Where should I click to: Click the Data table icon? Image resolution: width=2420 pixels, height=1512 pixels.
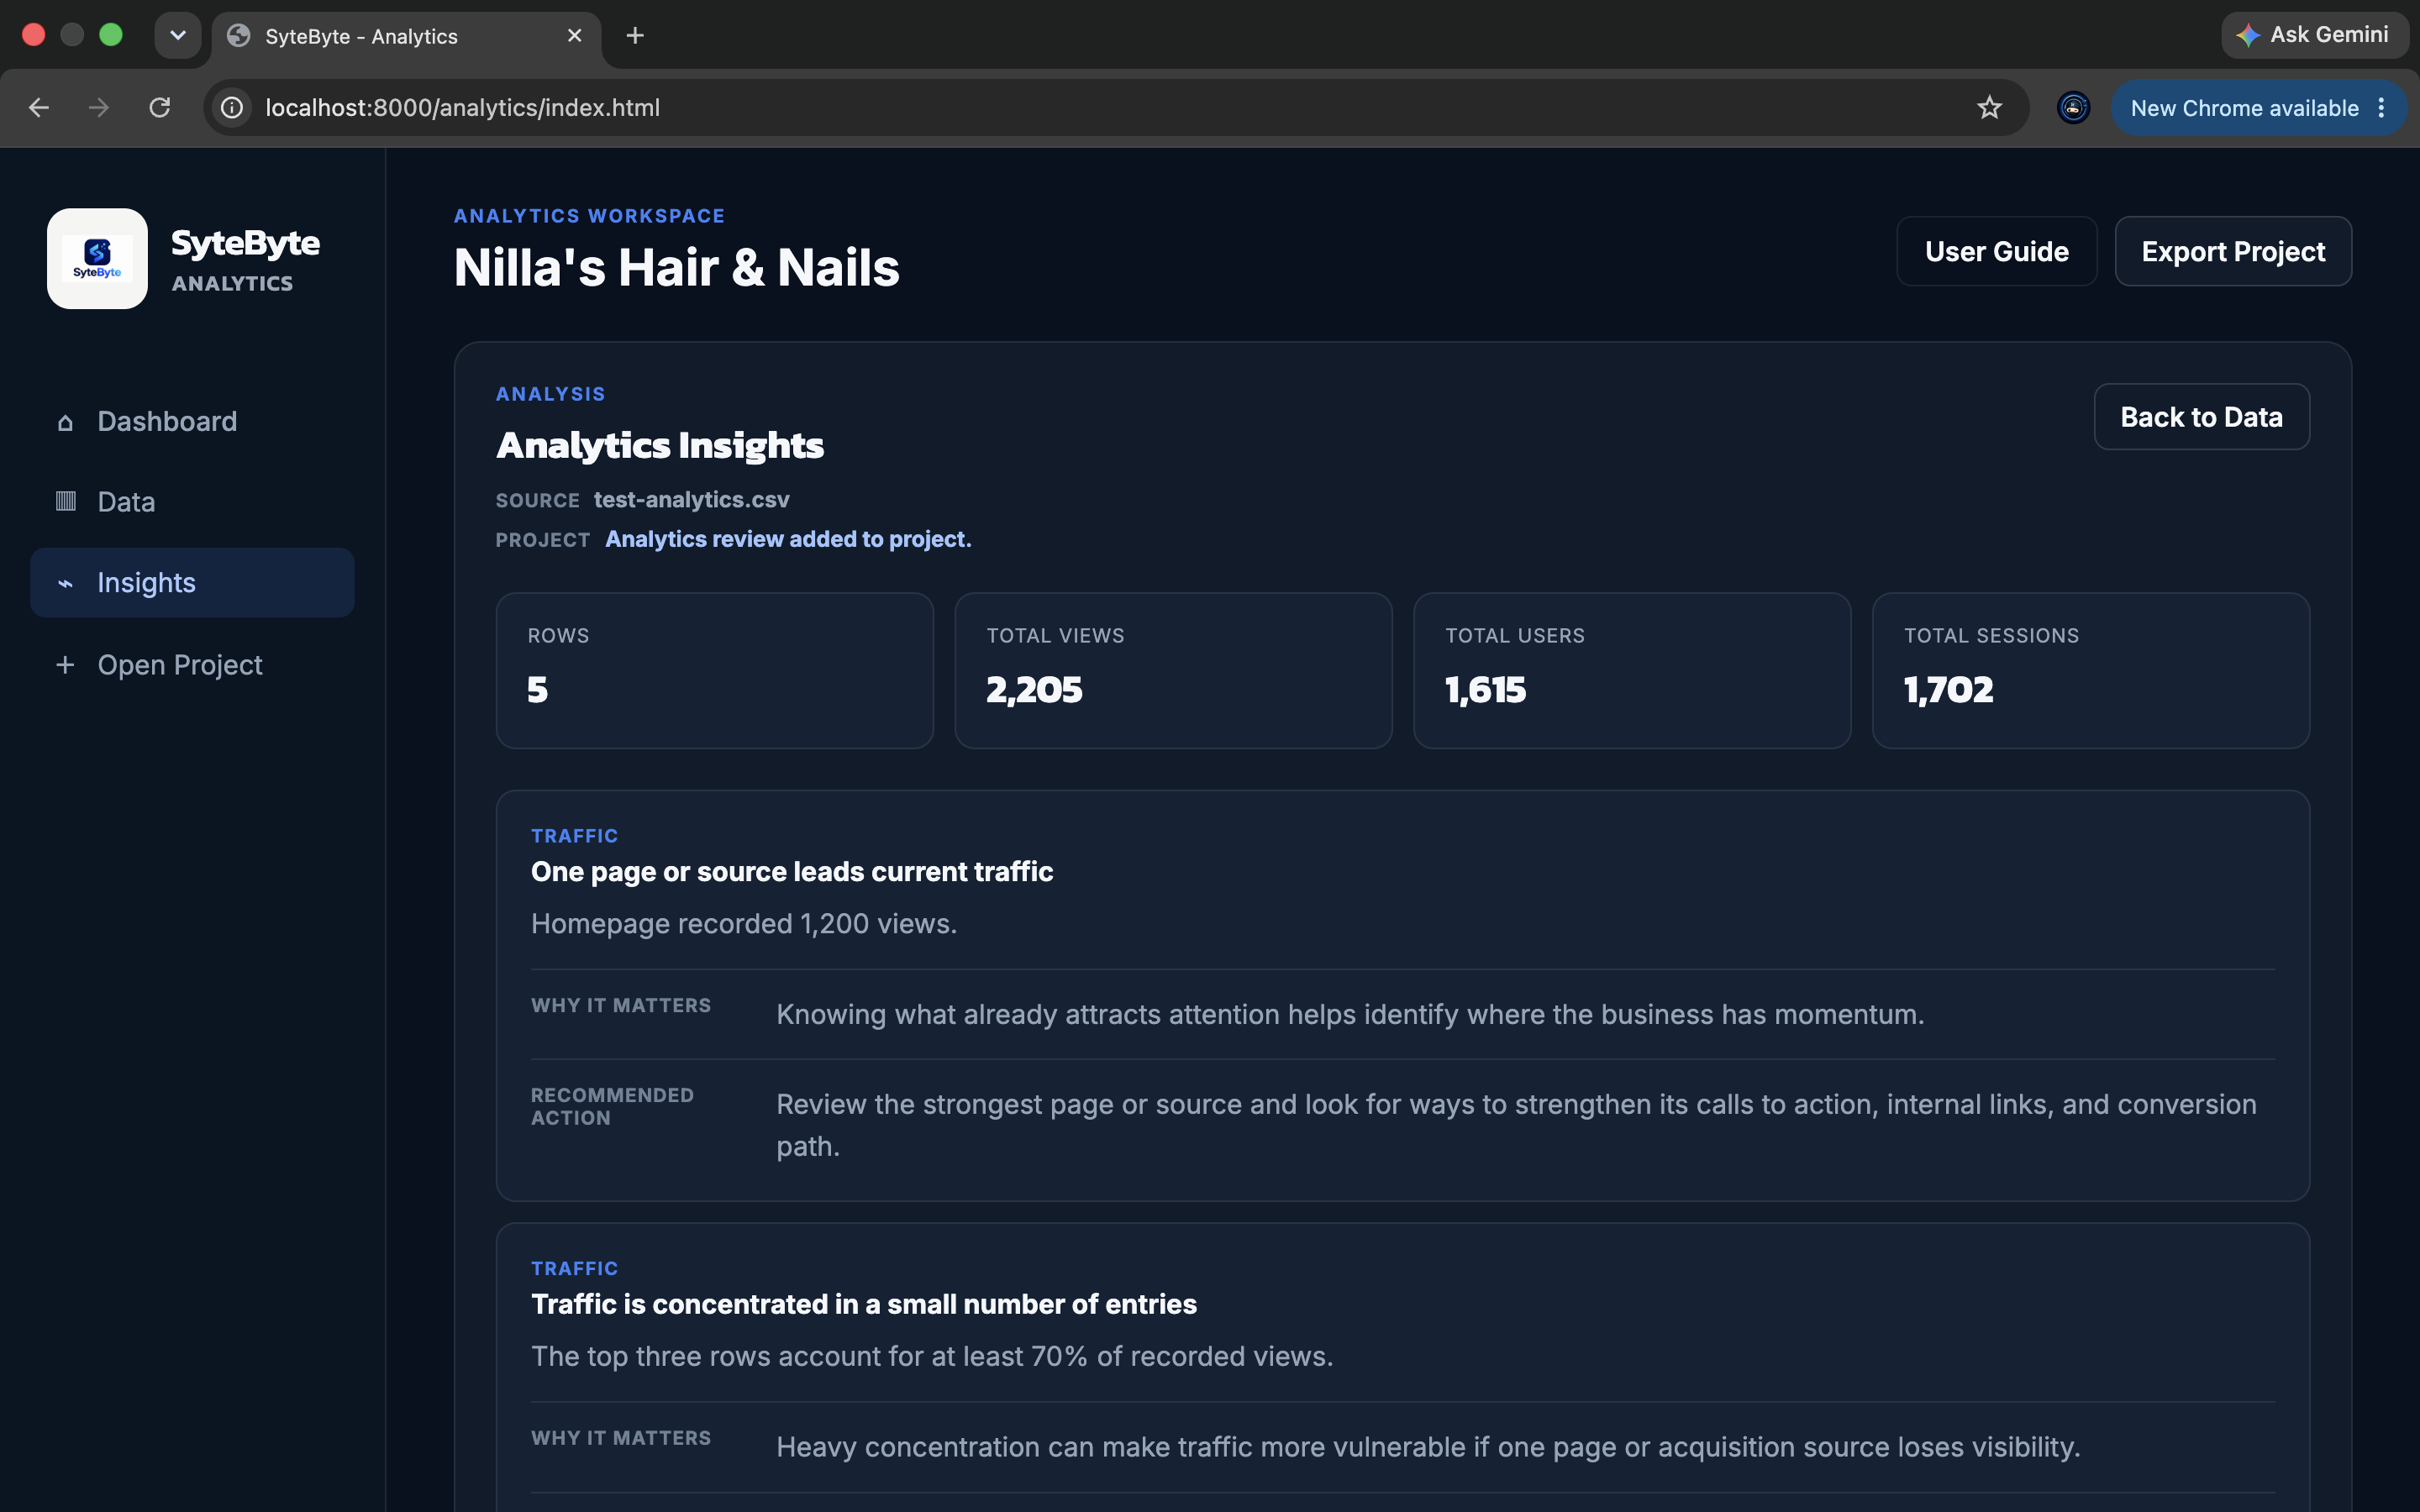65,501
